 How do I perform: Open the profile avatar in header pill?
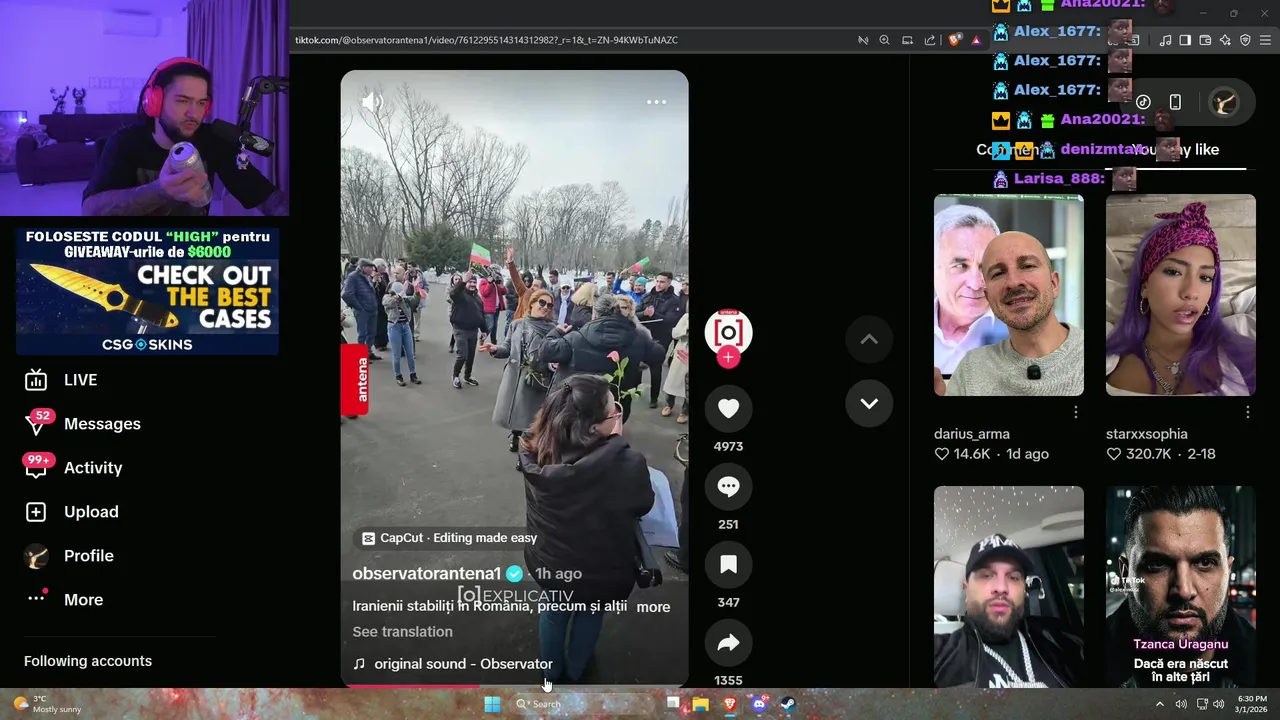tap(1224, 102)
